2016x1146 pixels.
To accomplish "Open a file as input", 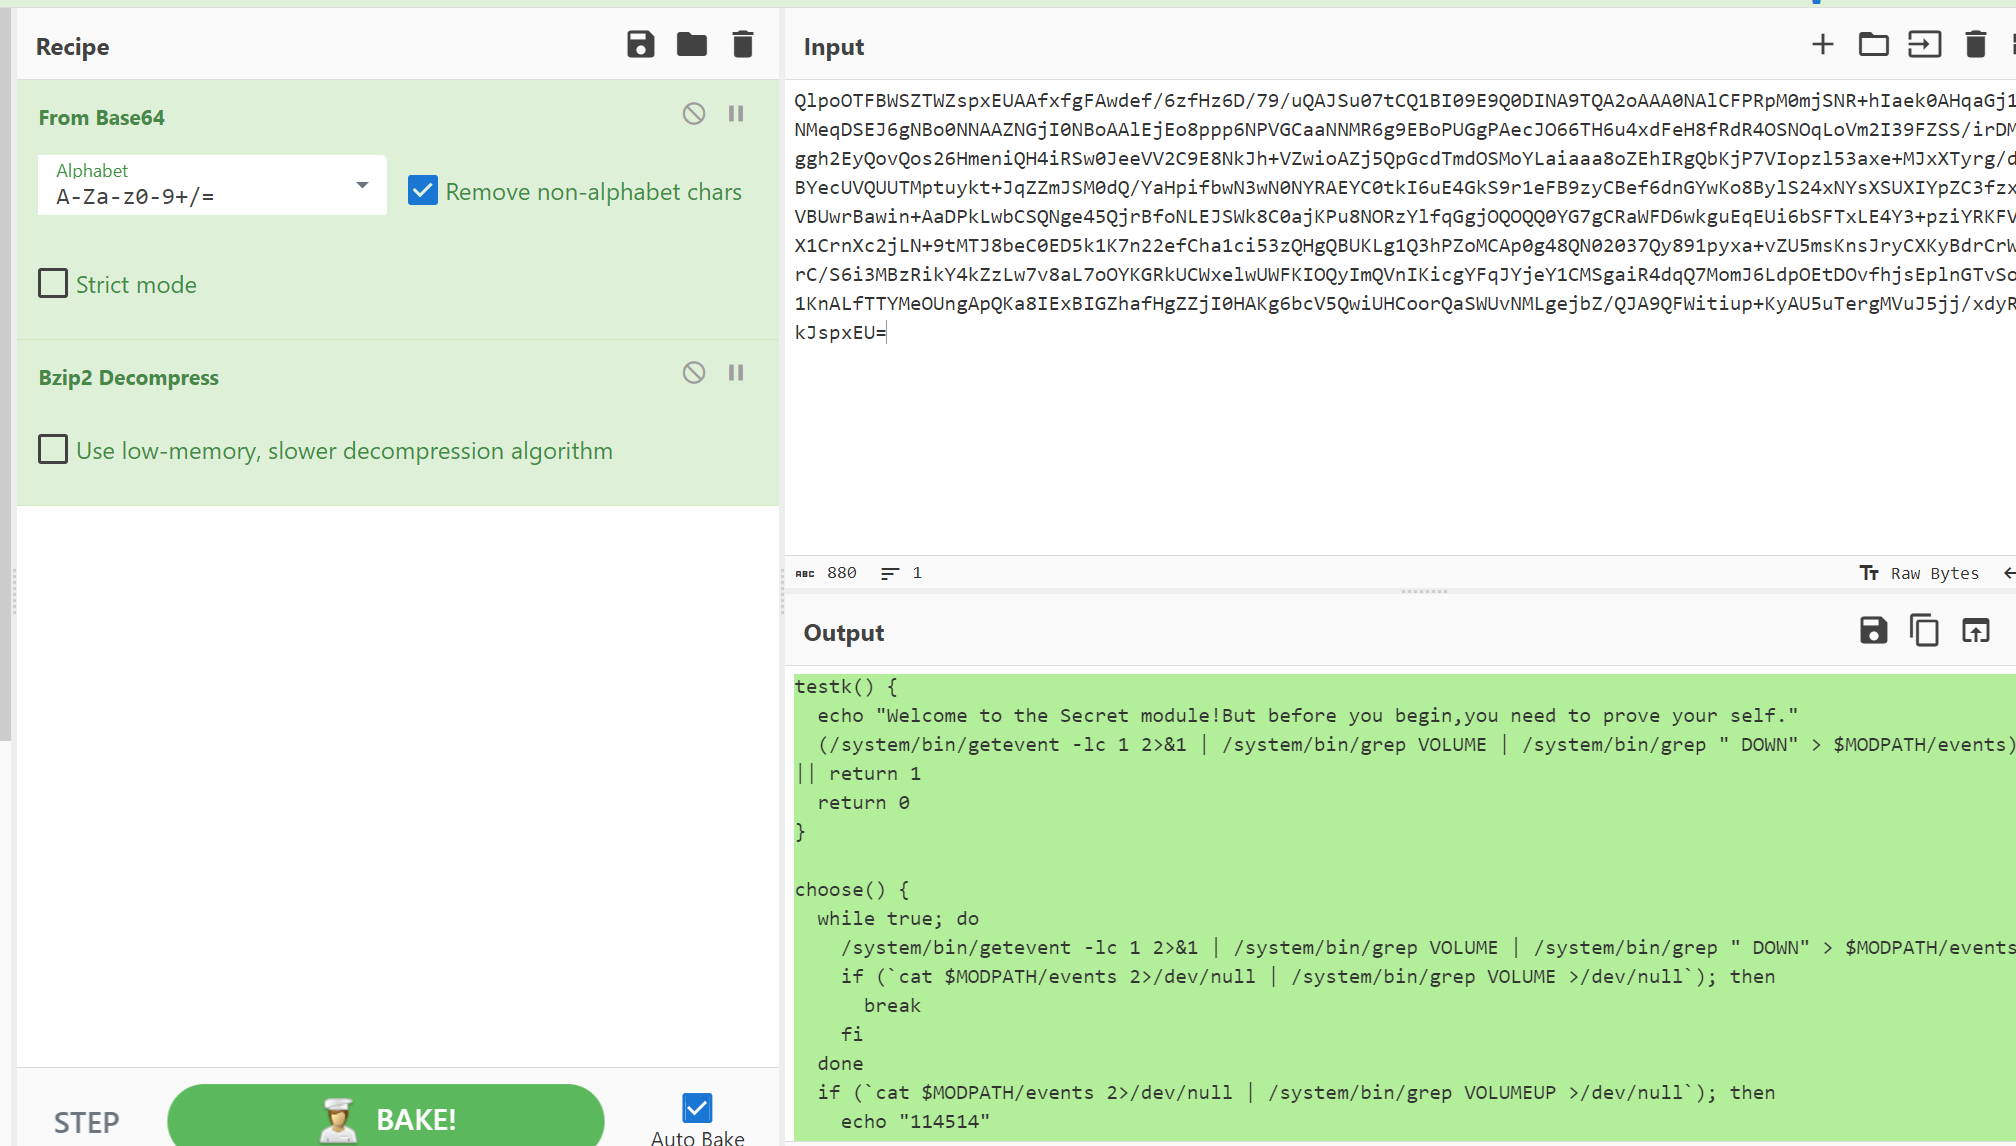I will pos(1924,45).
